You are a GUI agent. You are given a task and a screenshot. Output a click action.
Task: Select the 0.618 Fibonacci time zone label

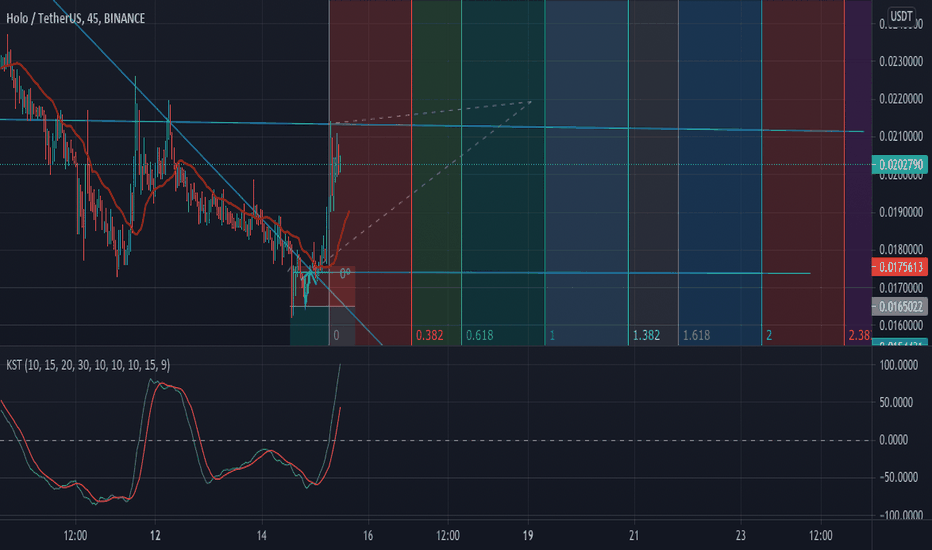point(479,335)
